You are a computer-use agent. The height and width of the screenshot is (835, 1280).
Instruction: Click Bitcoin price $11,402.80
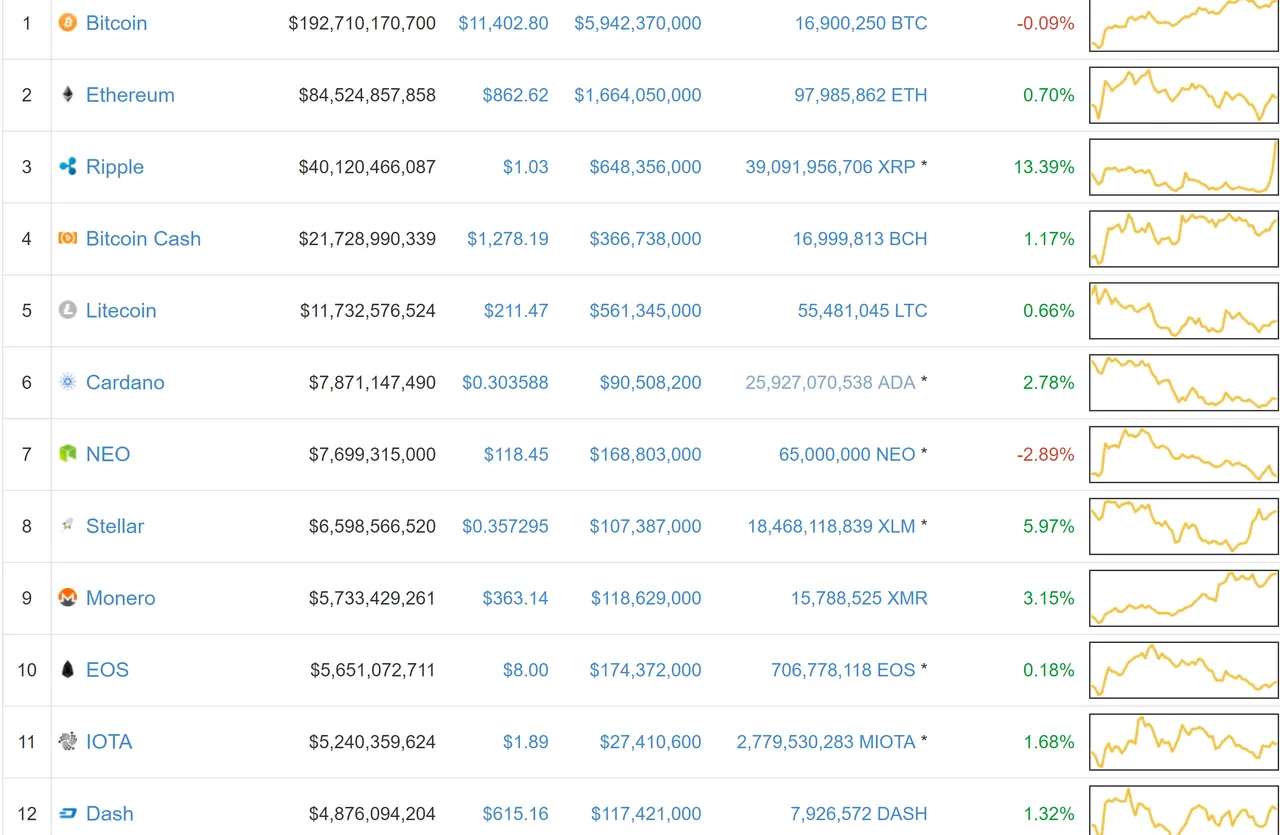pos(503,23)
